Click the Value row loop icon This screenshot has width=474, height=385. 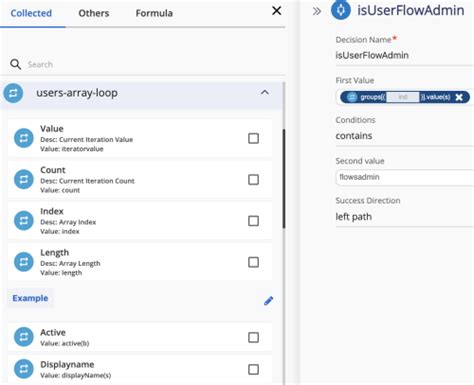click(x=24, y=138)
